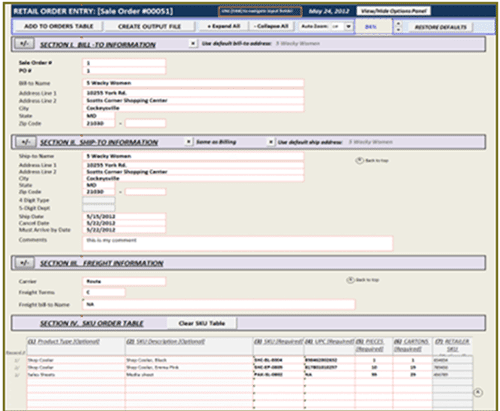Click the - Collapse All button

point(271,26)
